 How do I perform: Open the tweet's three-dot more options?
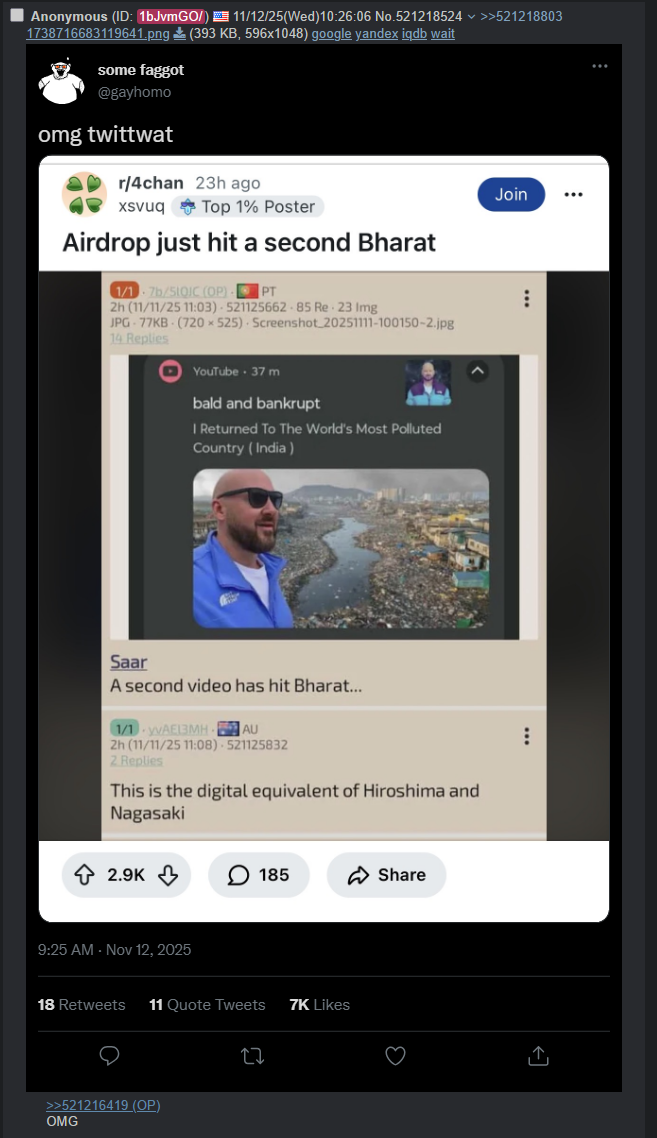[600, 66]
